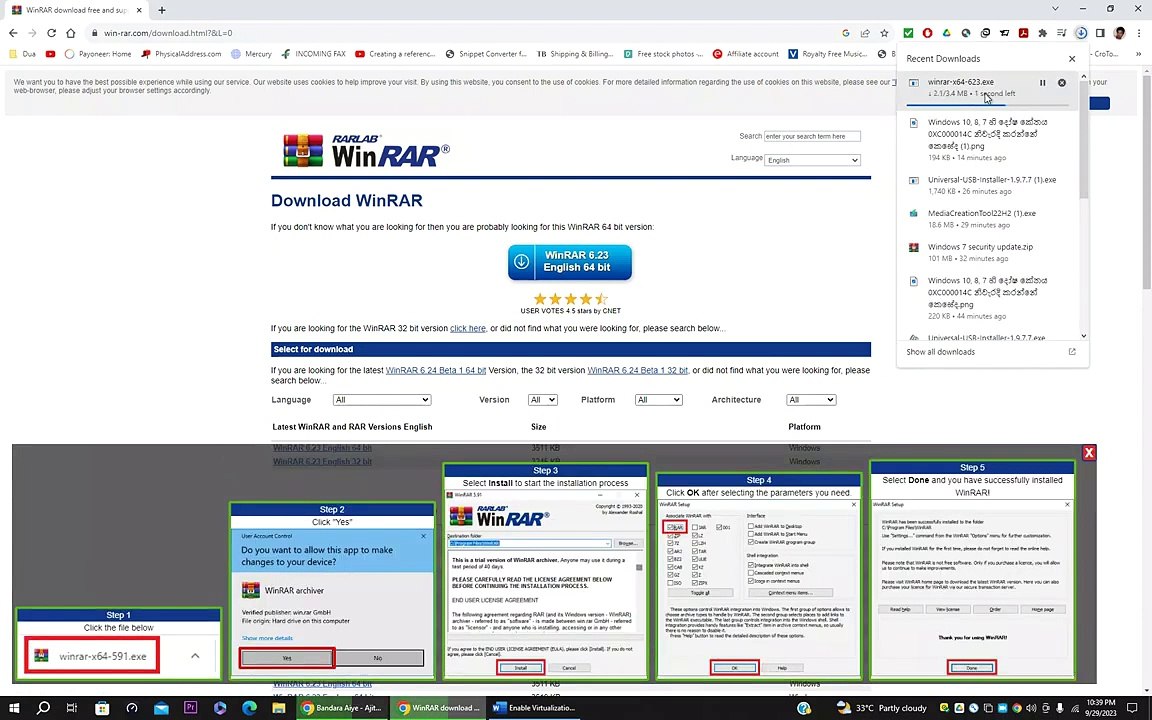Open the INCOMING FAX bookmark
1152x720 pixels.
coord(313,54)
